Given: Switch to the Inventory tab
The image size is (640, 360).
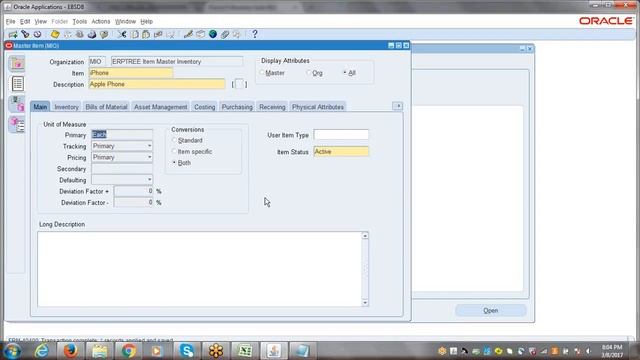Looking at the screenshot, I should (66, 107).
